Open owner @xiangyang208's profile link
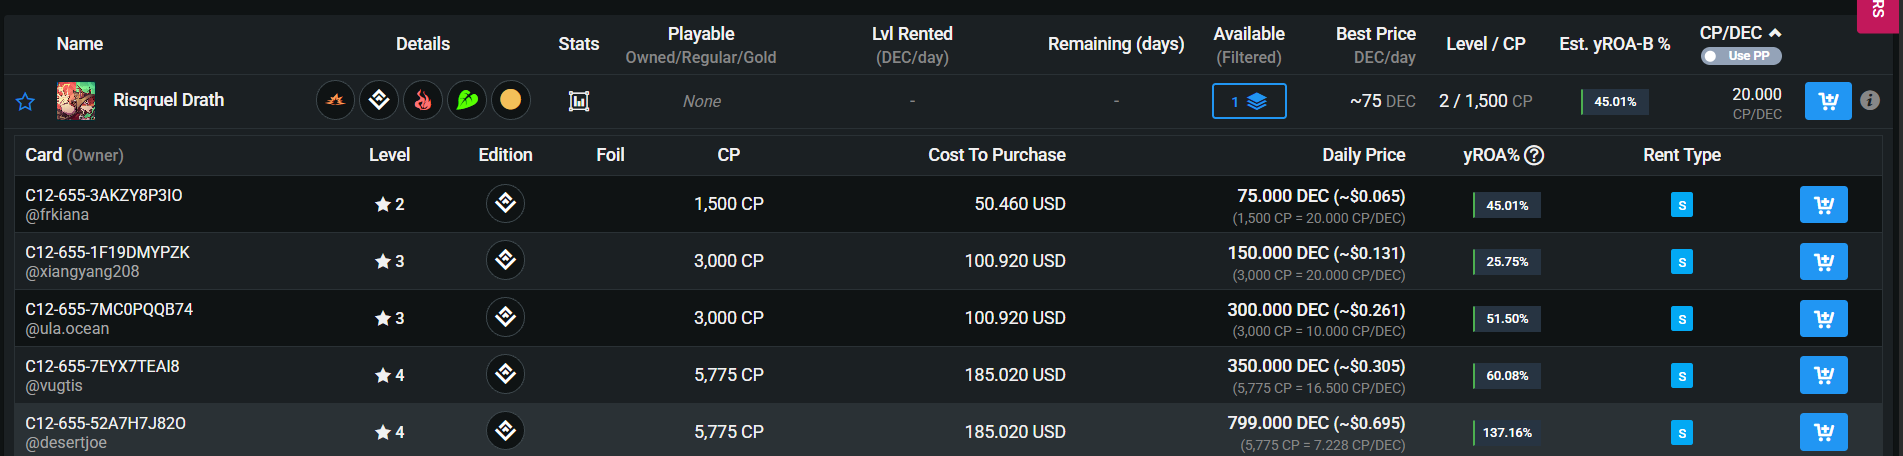 click(x=82, y=272)
